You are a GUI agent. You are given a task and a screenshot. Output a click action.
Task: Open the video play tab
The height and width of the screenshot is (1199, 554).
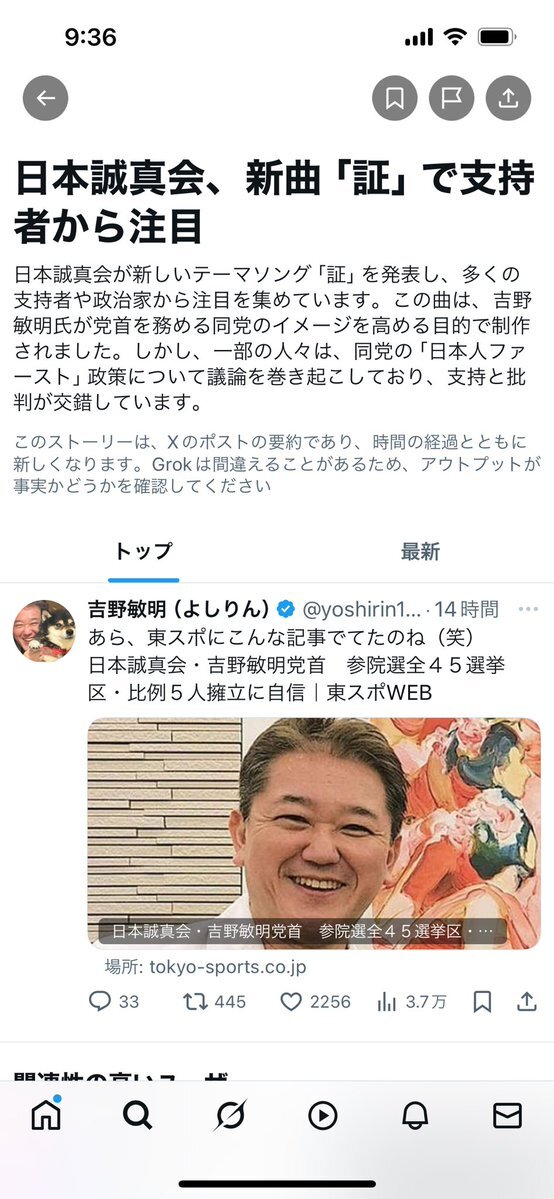point(322,1116)
